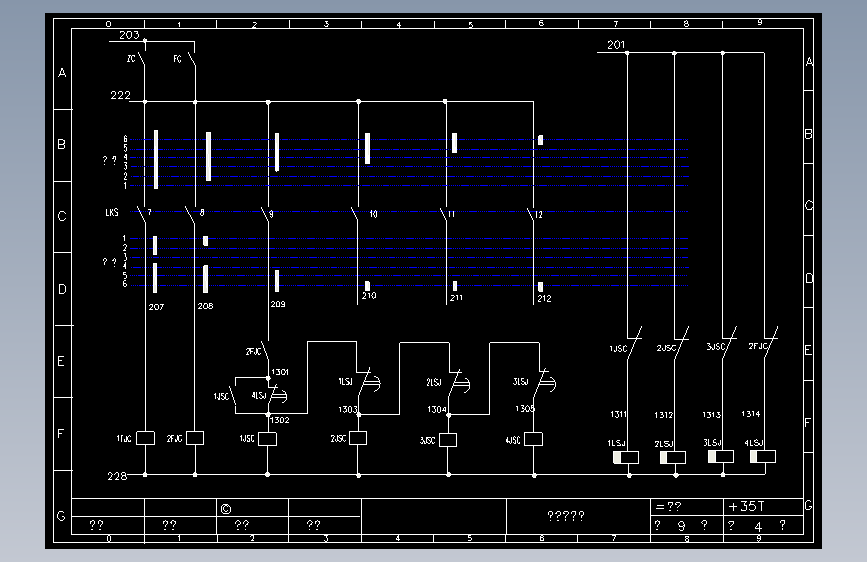Image resolution: width=867 pixels, height=562 pixels.
Task: Select node label 1303
Action: (348, 409)
